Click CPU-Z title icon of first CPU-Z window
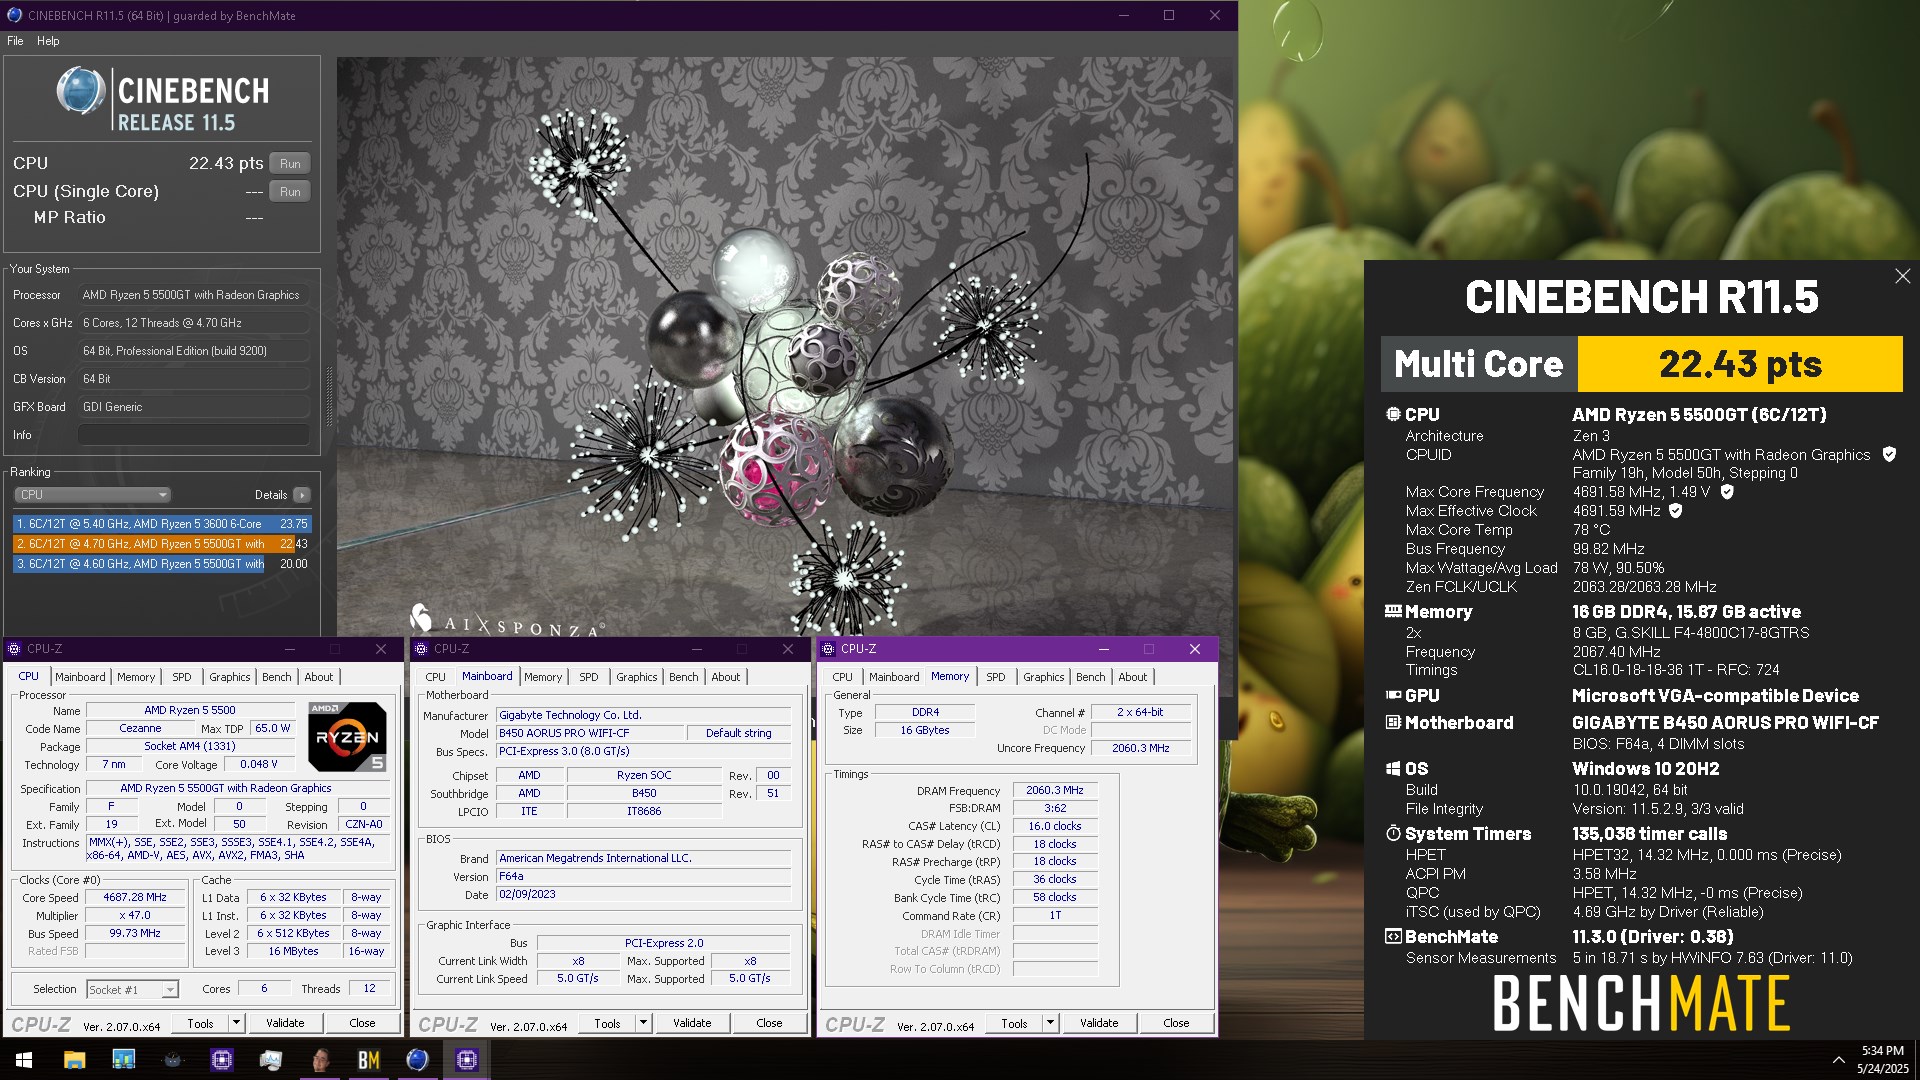The width and height of the screenshot is (1920, 1080). (14, 649)
